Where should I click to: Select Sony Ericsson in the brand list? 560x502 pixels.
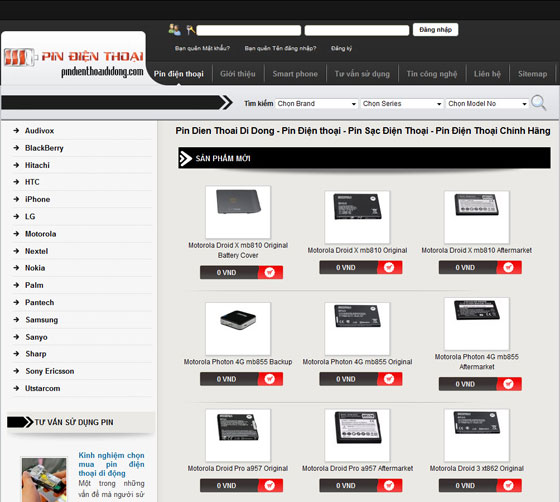(50, 371)
